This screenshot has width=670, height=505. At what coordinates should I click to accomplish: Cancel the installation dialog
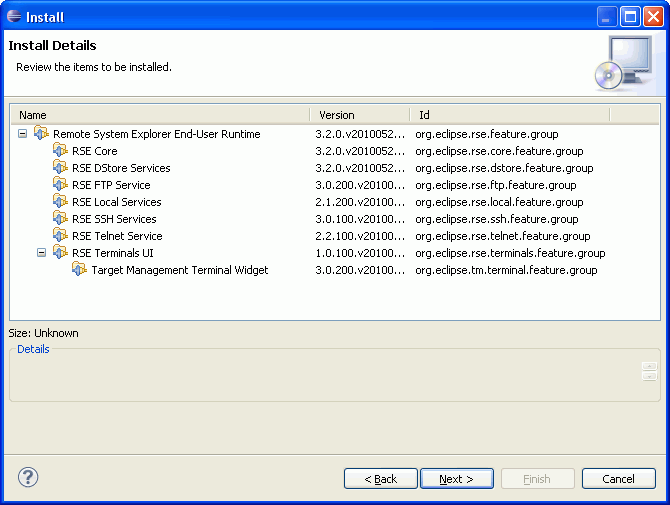coord(618,479)
